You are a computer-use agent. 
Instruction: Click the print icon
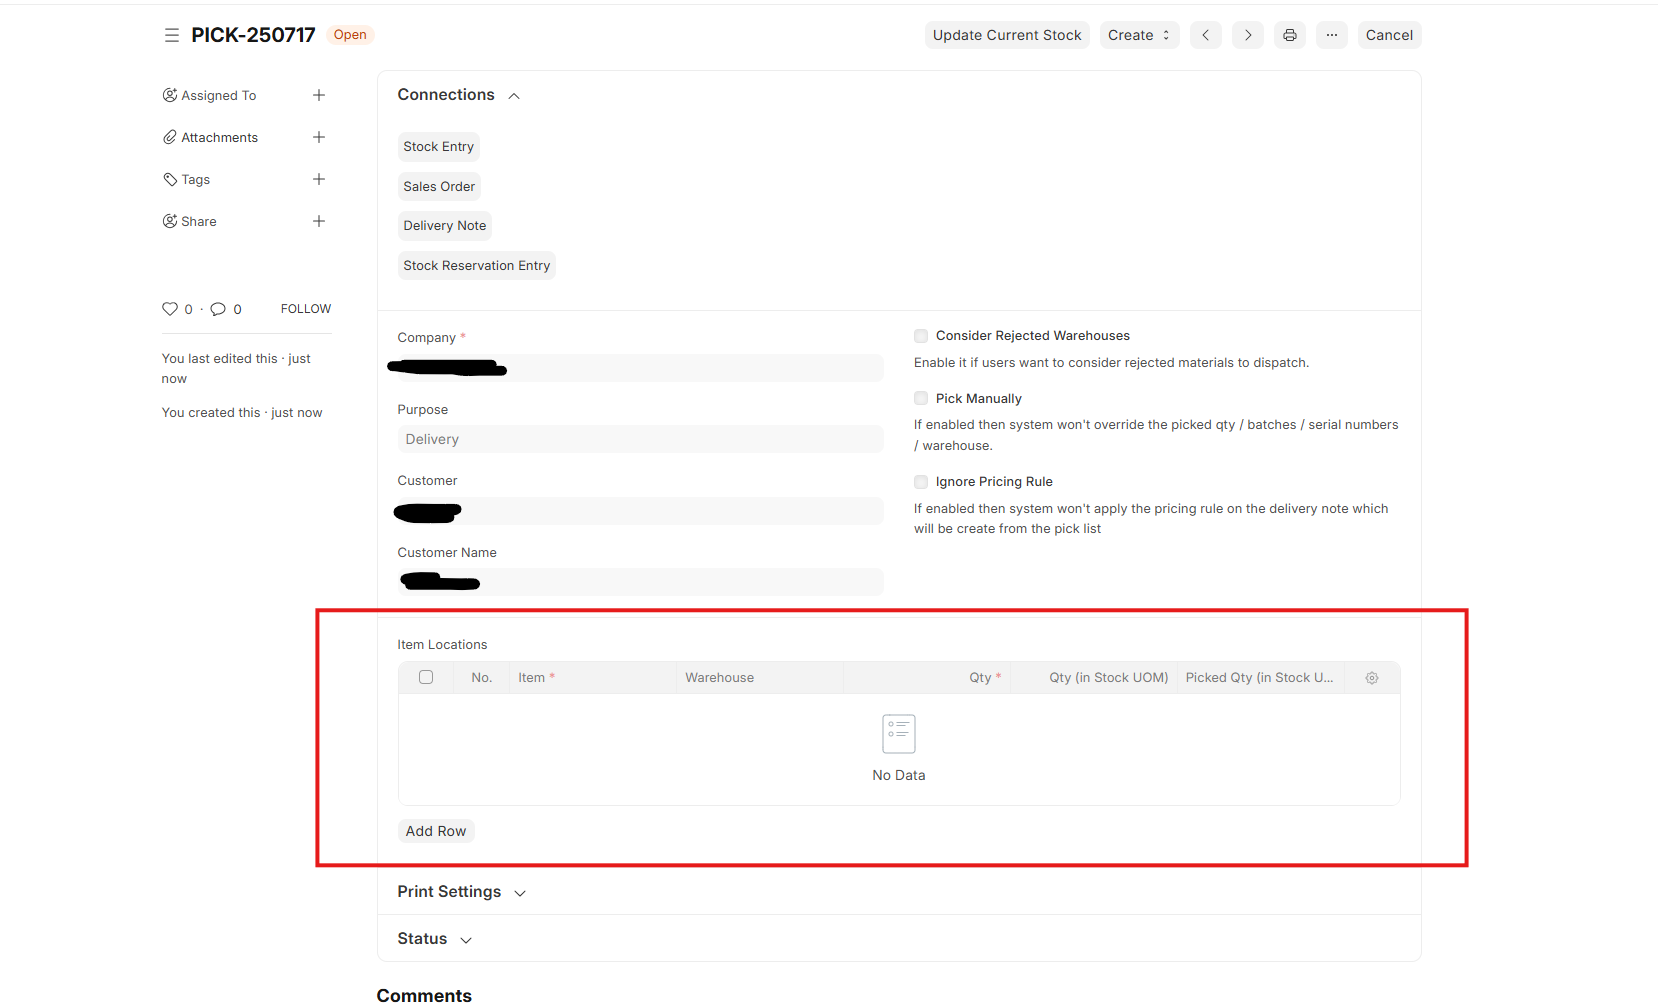(x=1289, y=35)
